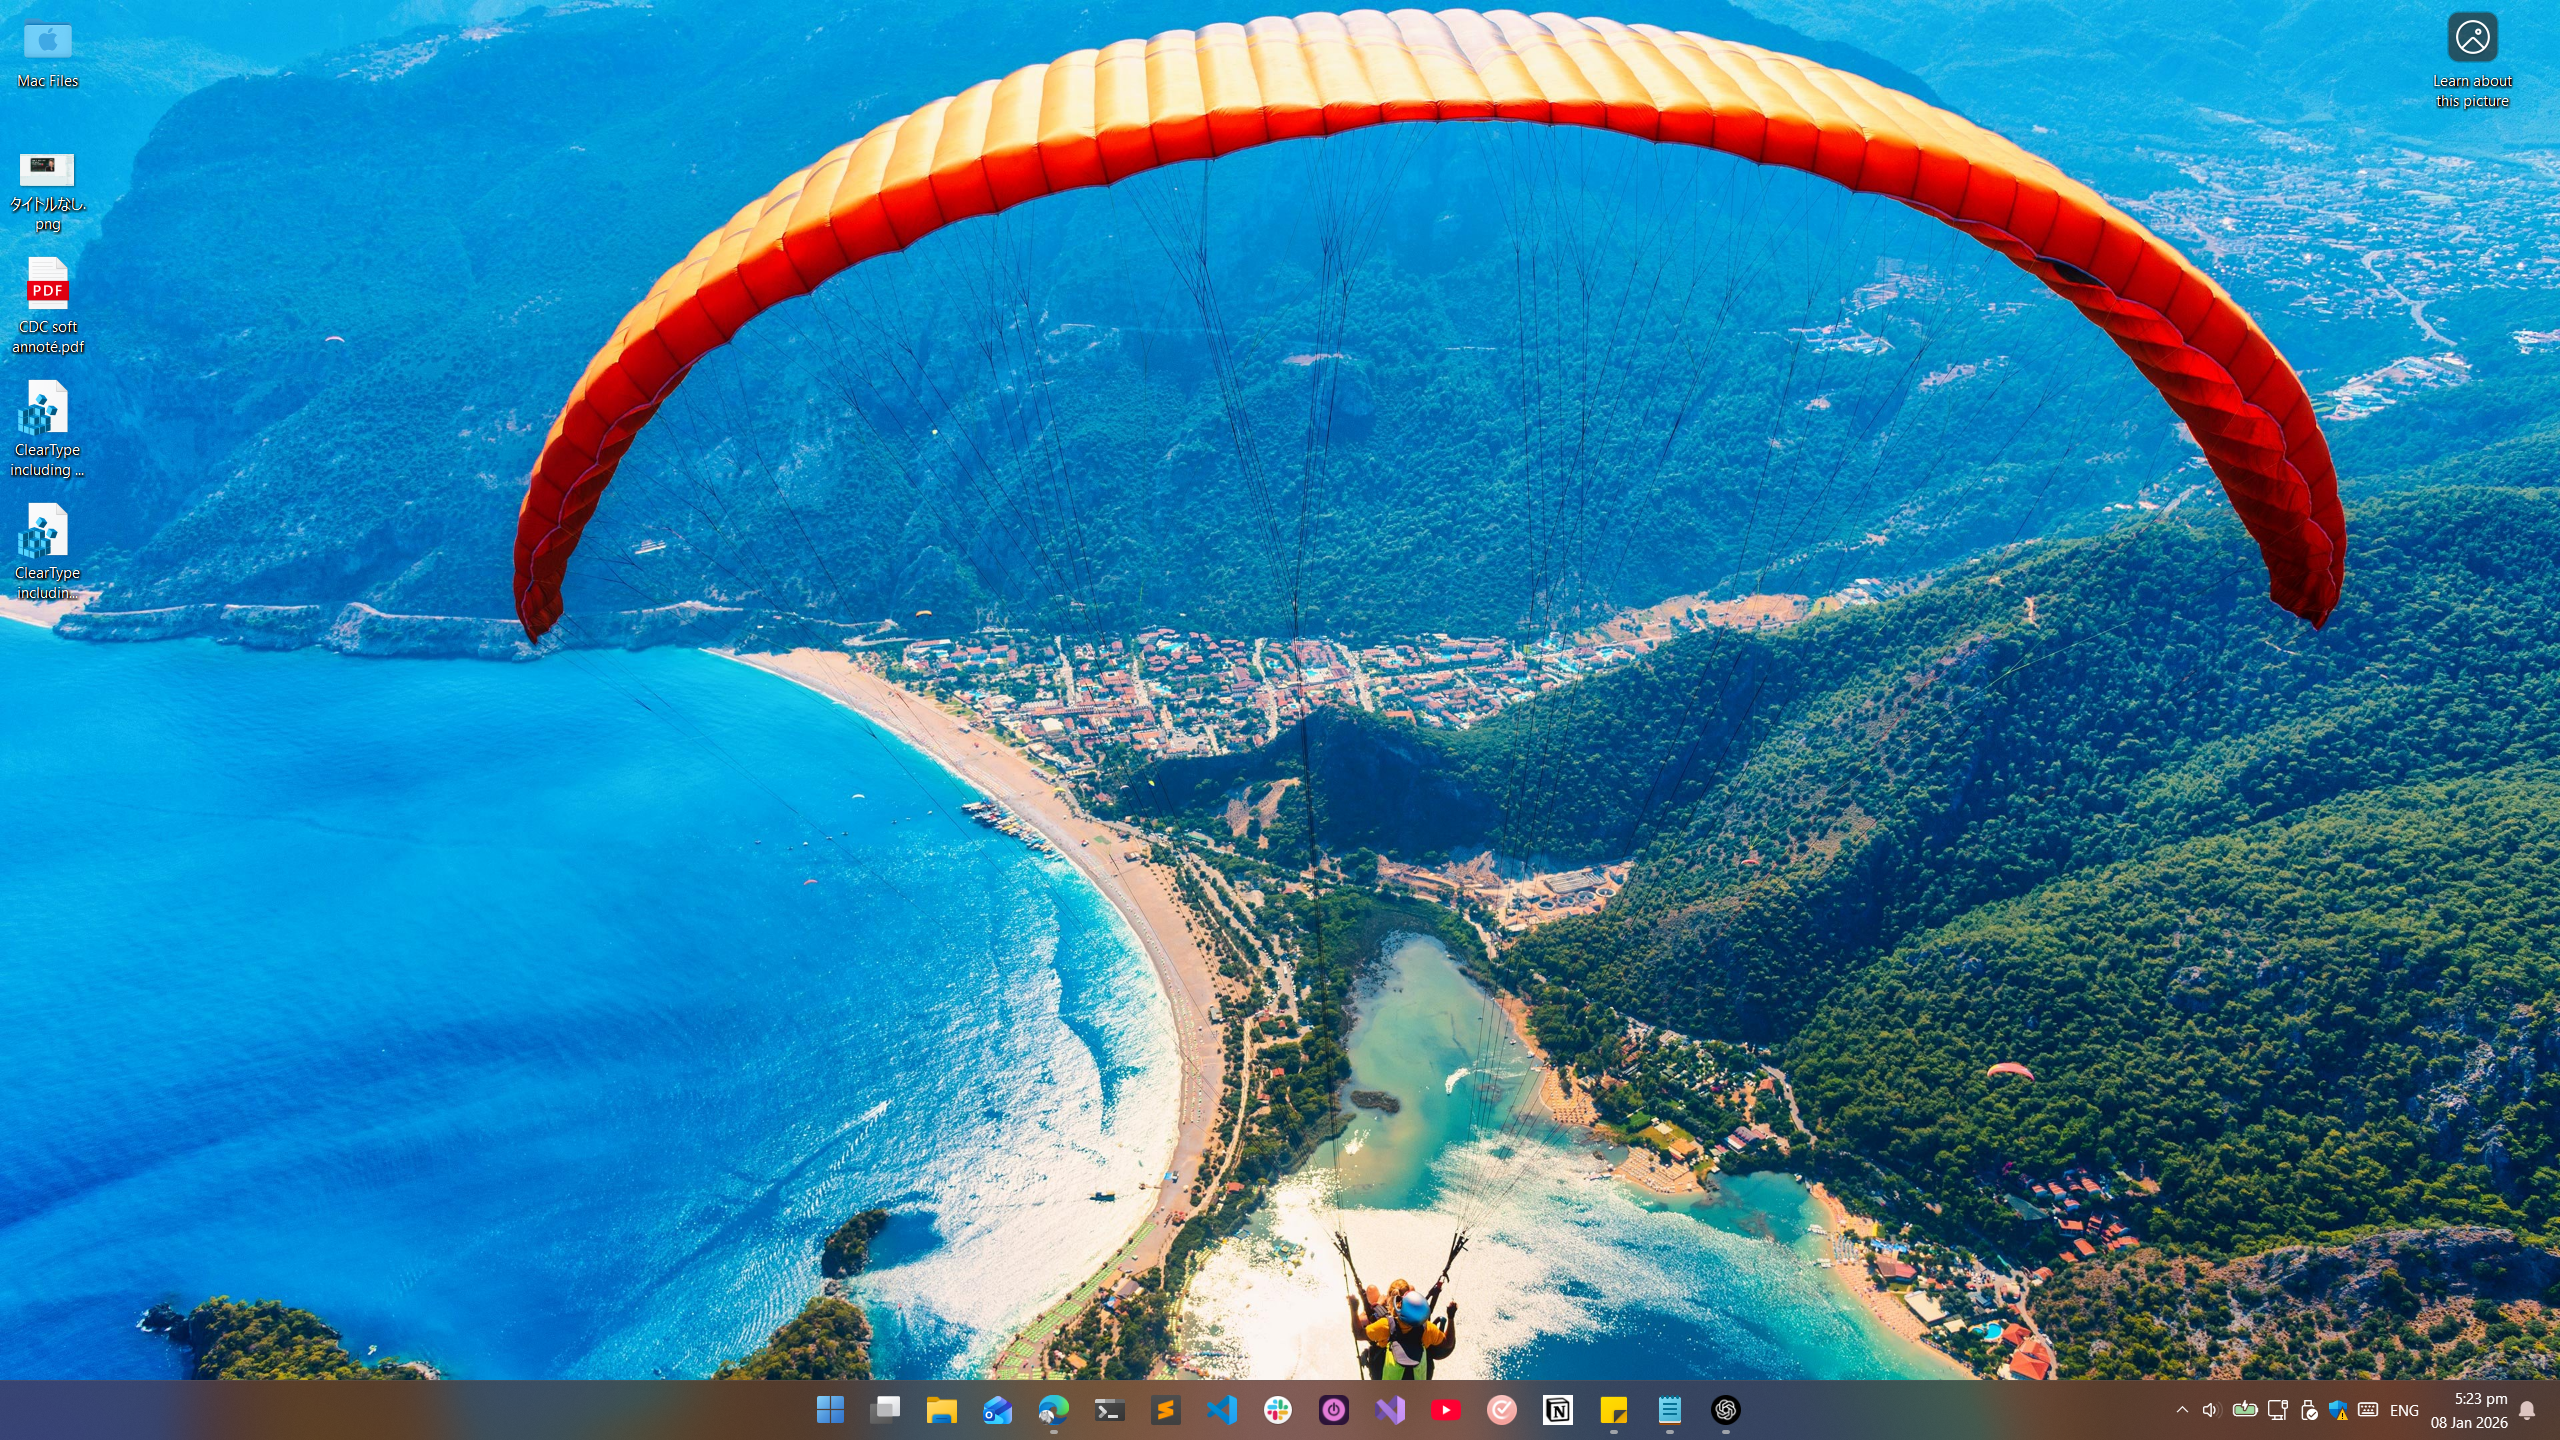Open the Windows Start menu
The image size is (2560, 1440).
pyautogui.click(x=830, y=1410)
